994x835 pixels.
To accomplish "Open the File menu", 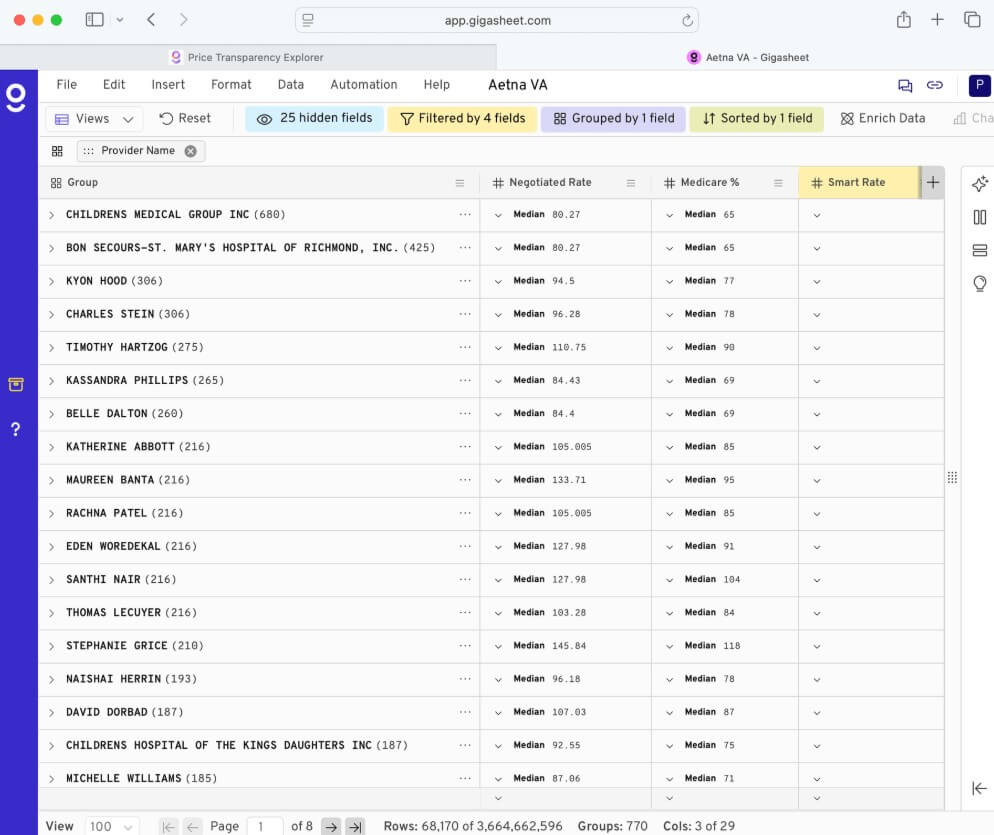I will (67, 84).
